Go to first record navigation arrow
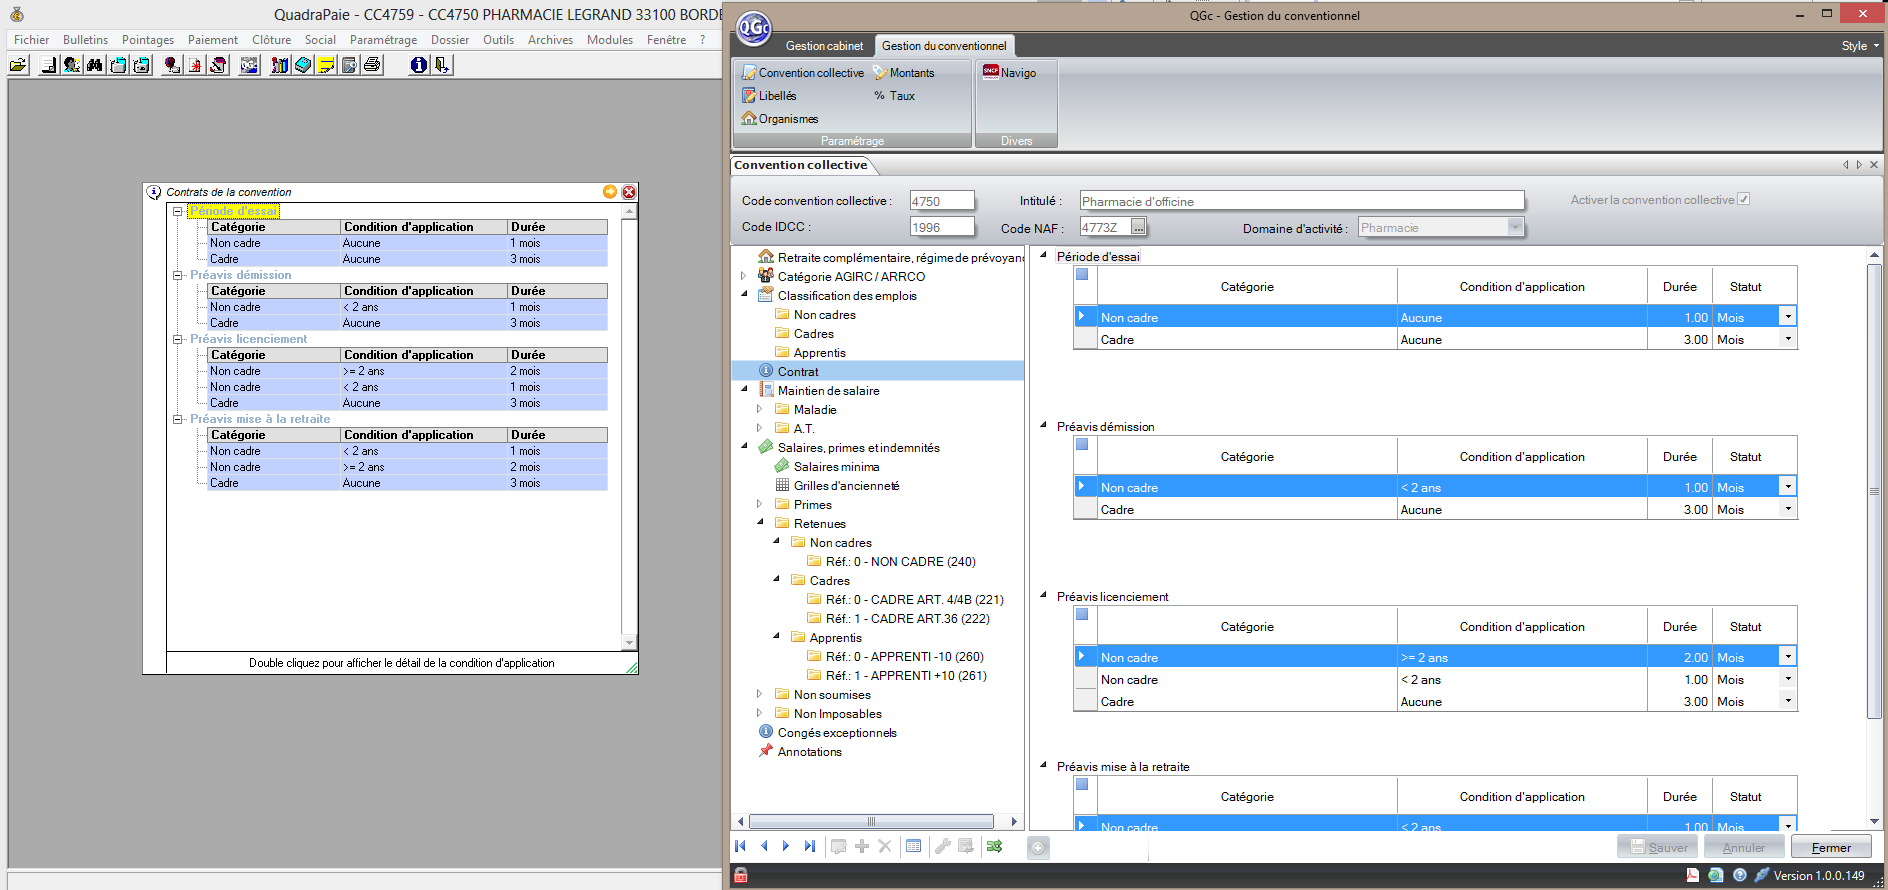This screenshot has width=1888, height=890. pos(741,846)
